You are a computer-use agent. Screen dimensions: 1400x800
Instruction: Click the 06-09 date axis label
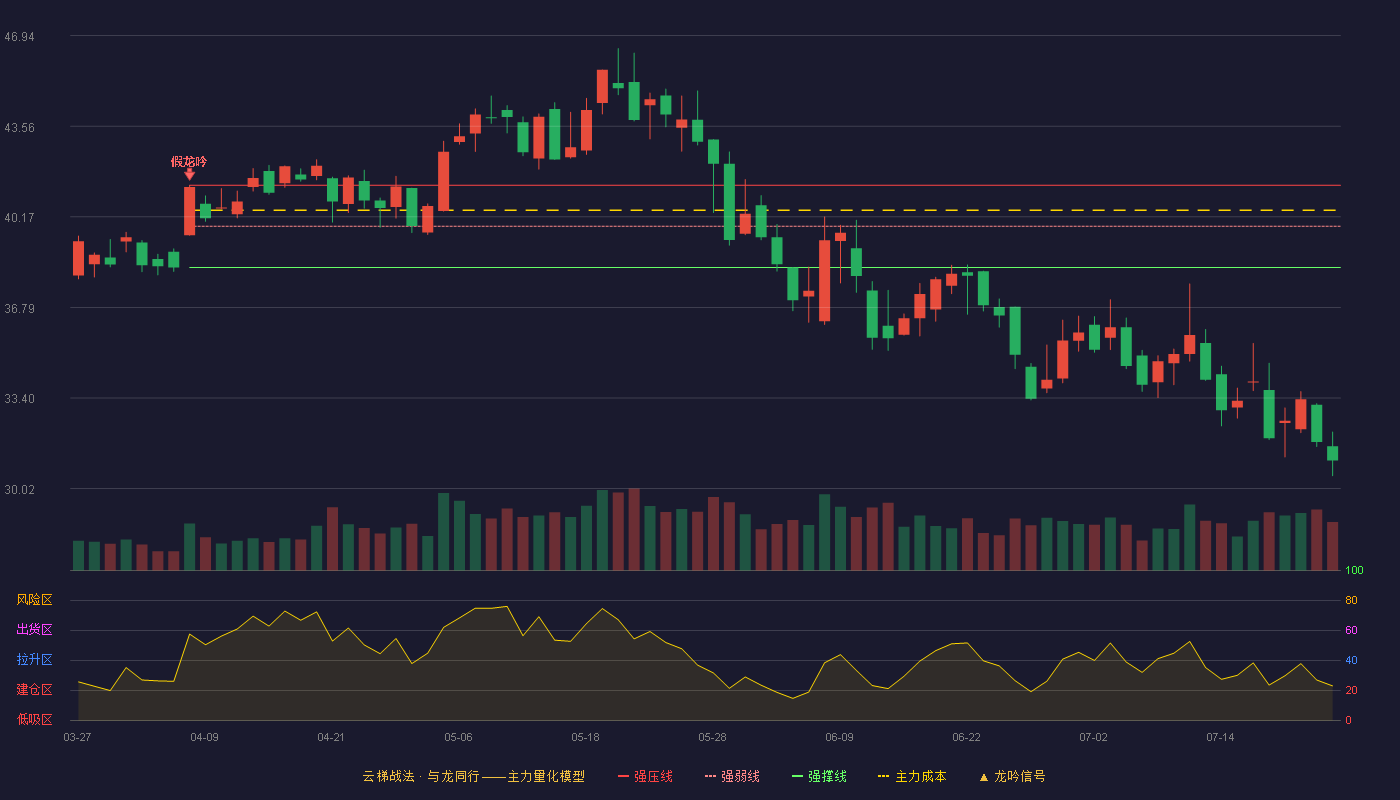839,737
